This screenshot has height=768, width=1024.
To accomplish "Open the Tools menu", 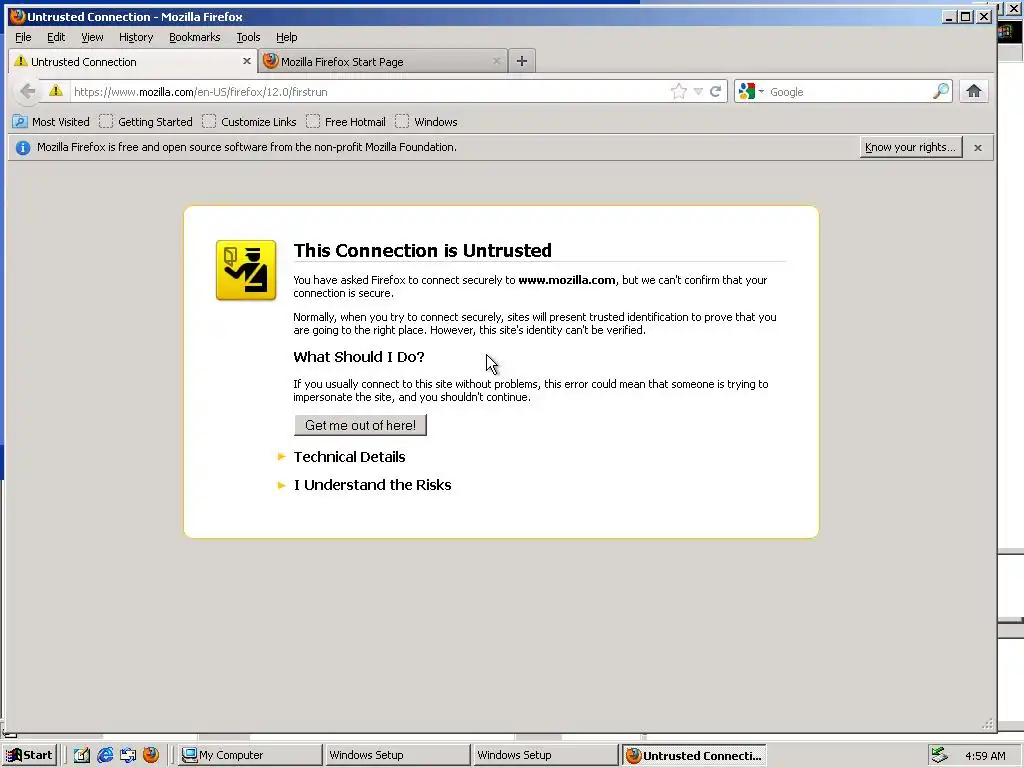I will (248, 37).
